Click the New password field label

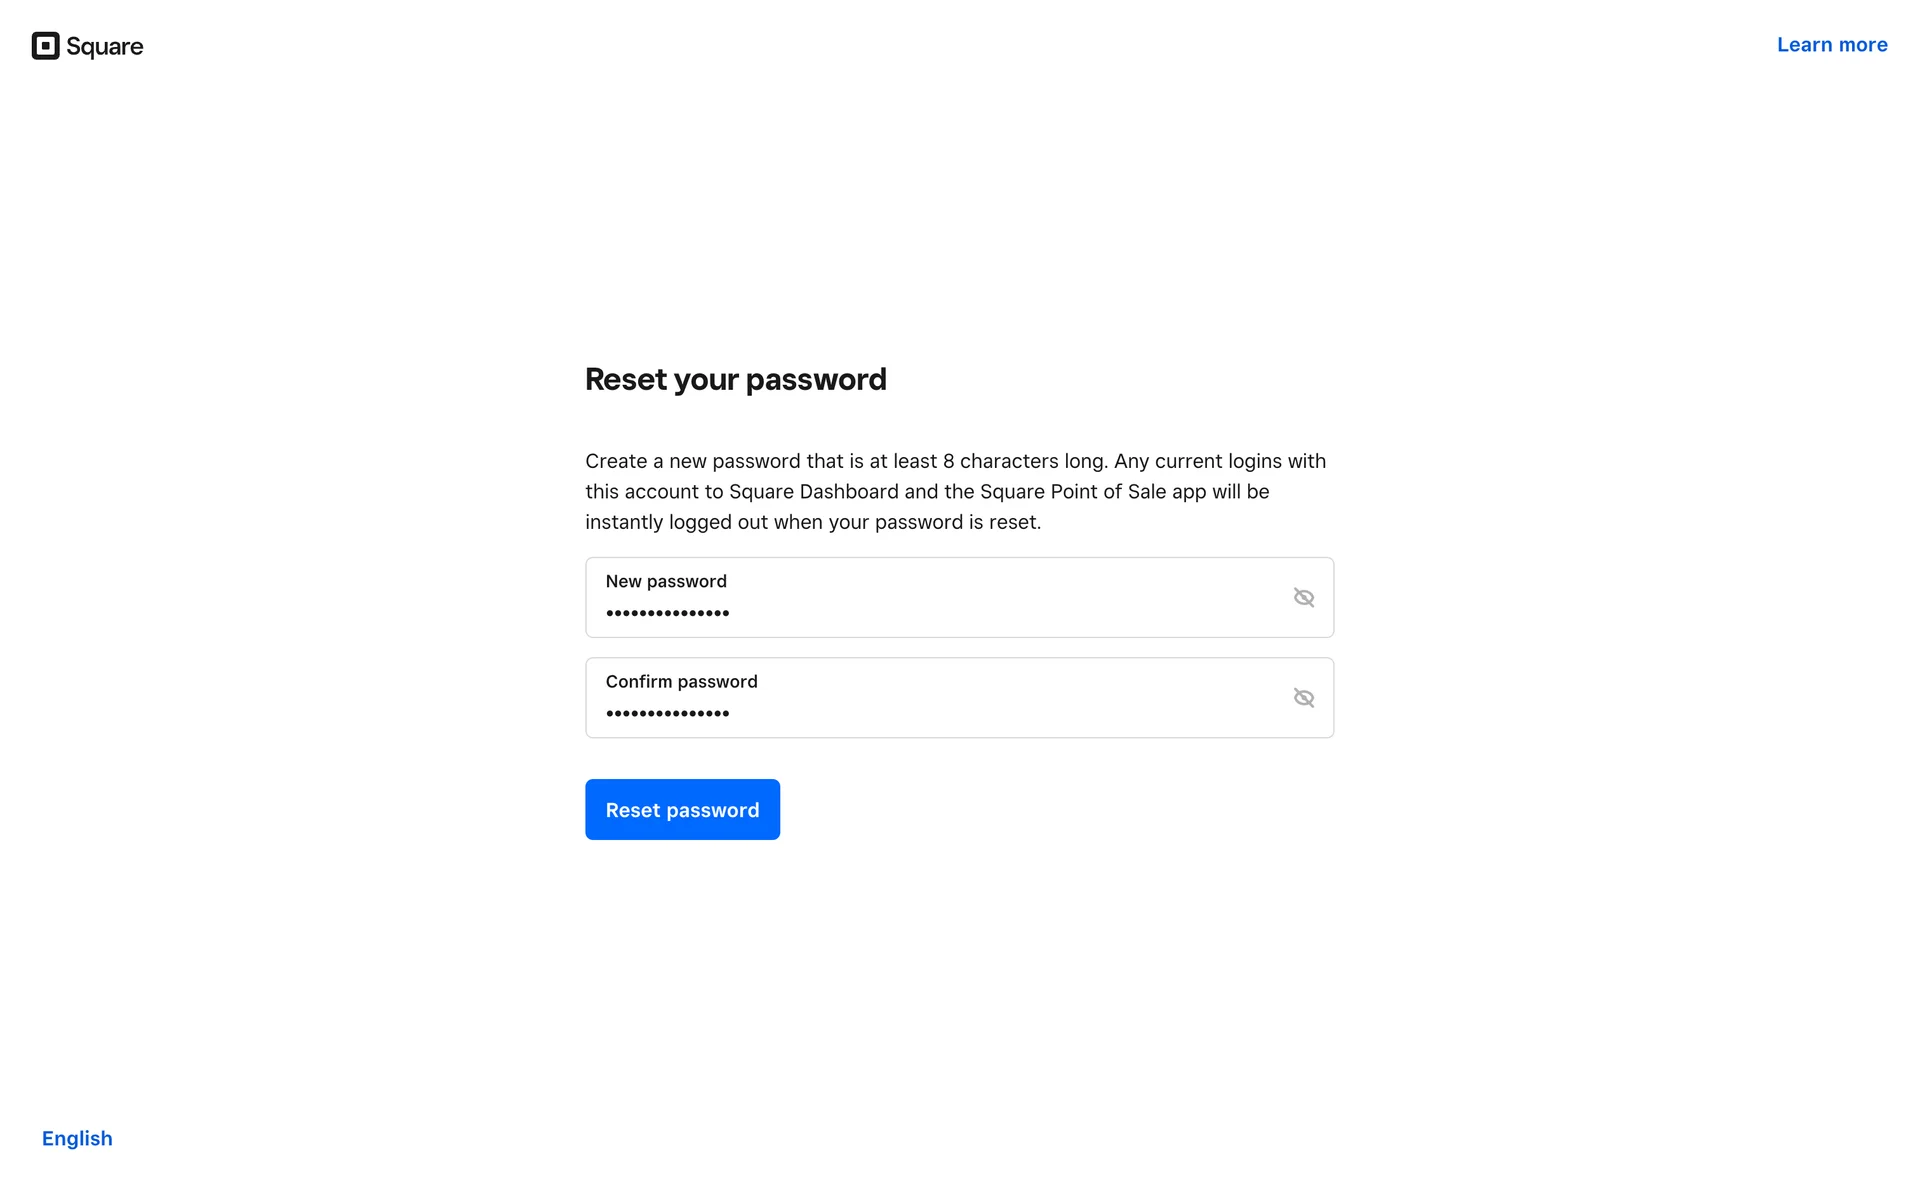[x=666, y=581]
